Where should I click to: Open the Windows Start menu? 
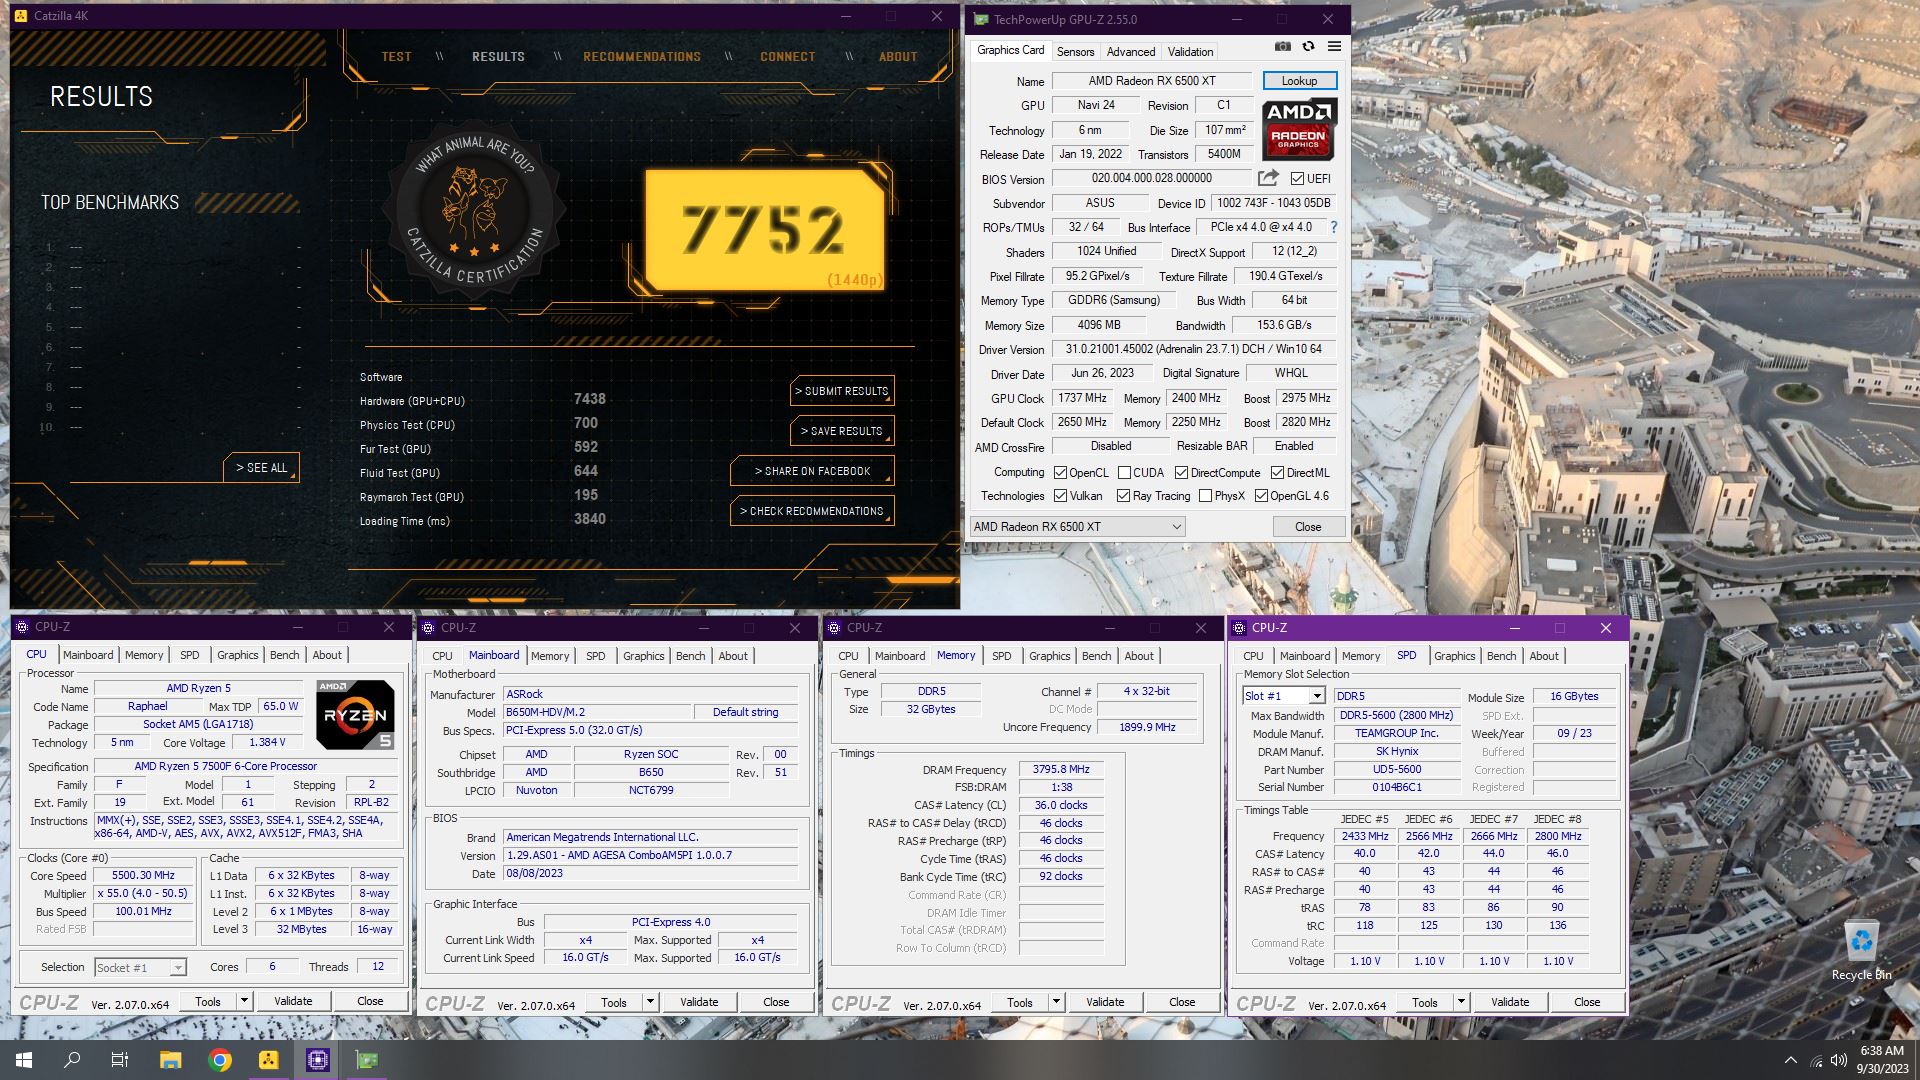click(24, 1060)
